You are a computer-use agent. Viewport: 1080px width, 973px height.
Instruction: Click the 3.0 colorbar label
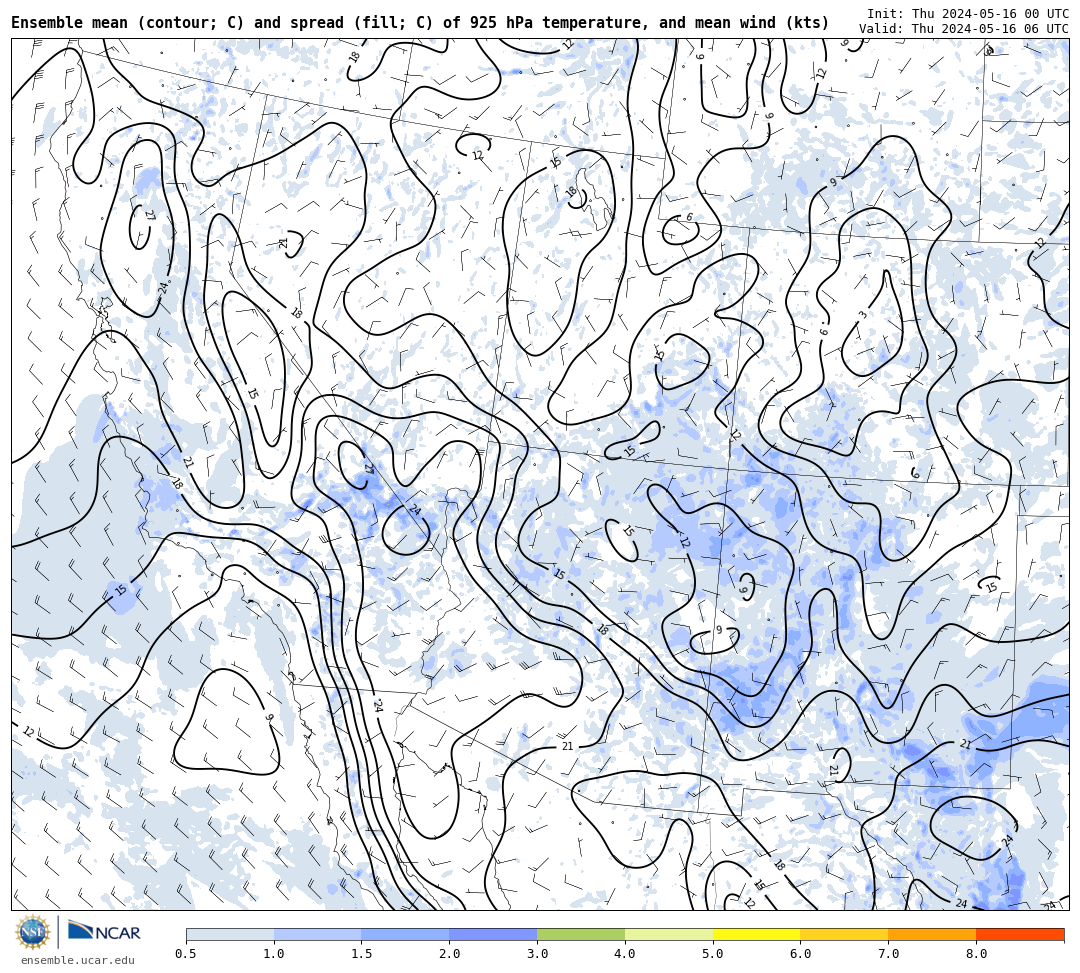pyautogui.click(x=537, y=954)
